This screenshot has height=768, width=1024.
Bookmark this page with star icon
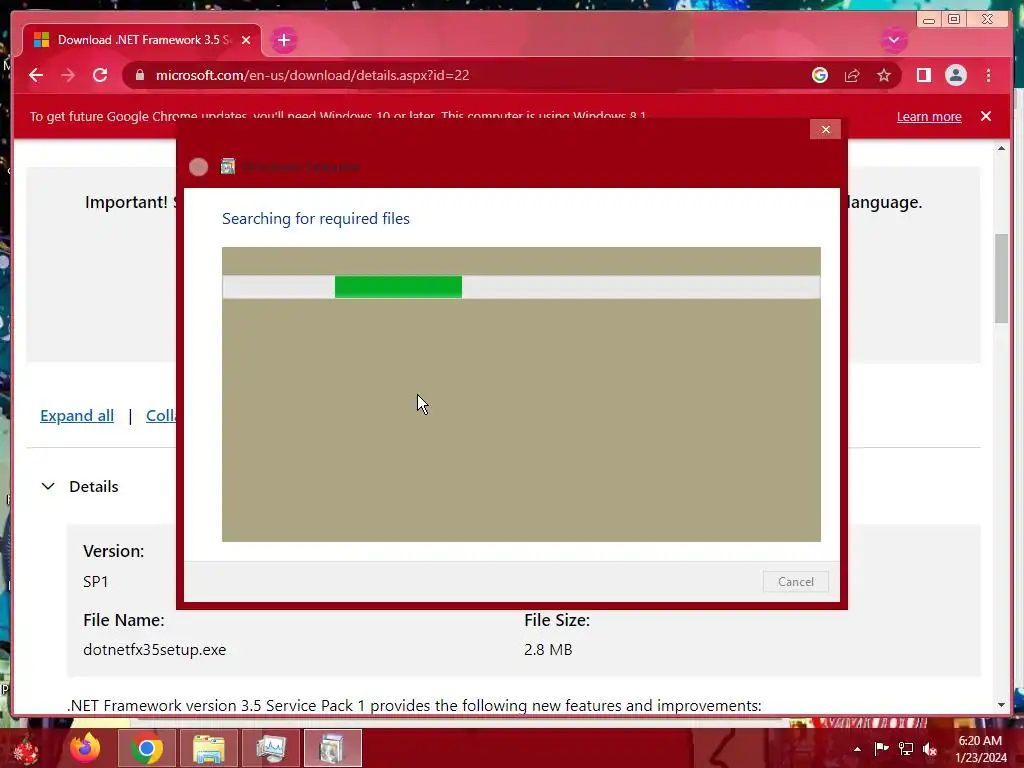click(884, 75)
